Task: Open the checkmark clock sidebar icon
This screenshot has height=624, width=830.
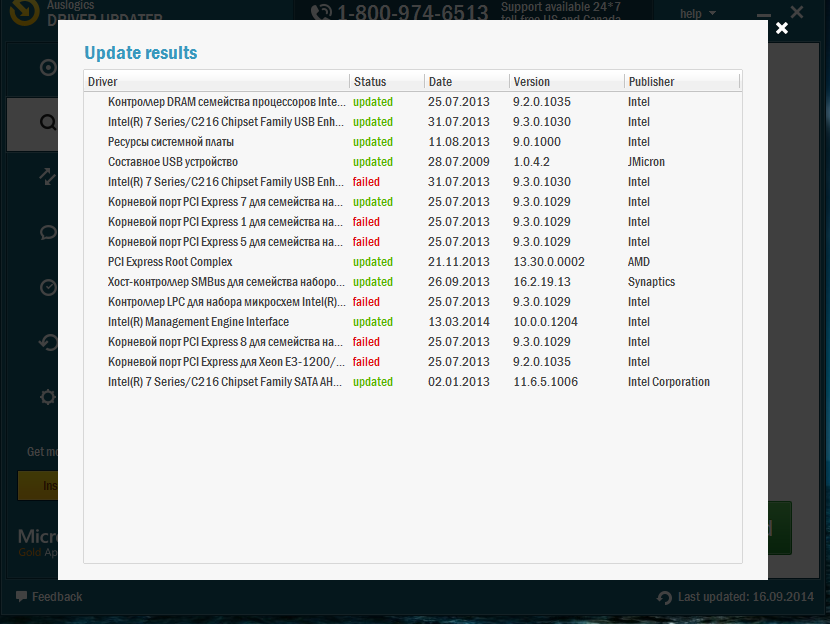Action: (x=48, y=287)
